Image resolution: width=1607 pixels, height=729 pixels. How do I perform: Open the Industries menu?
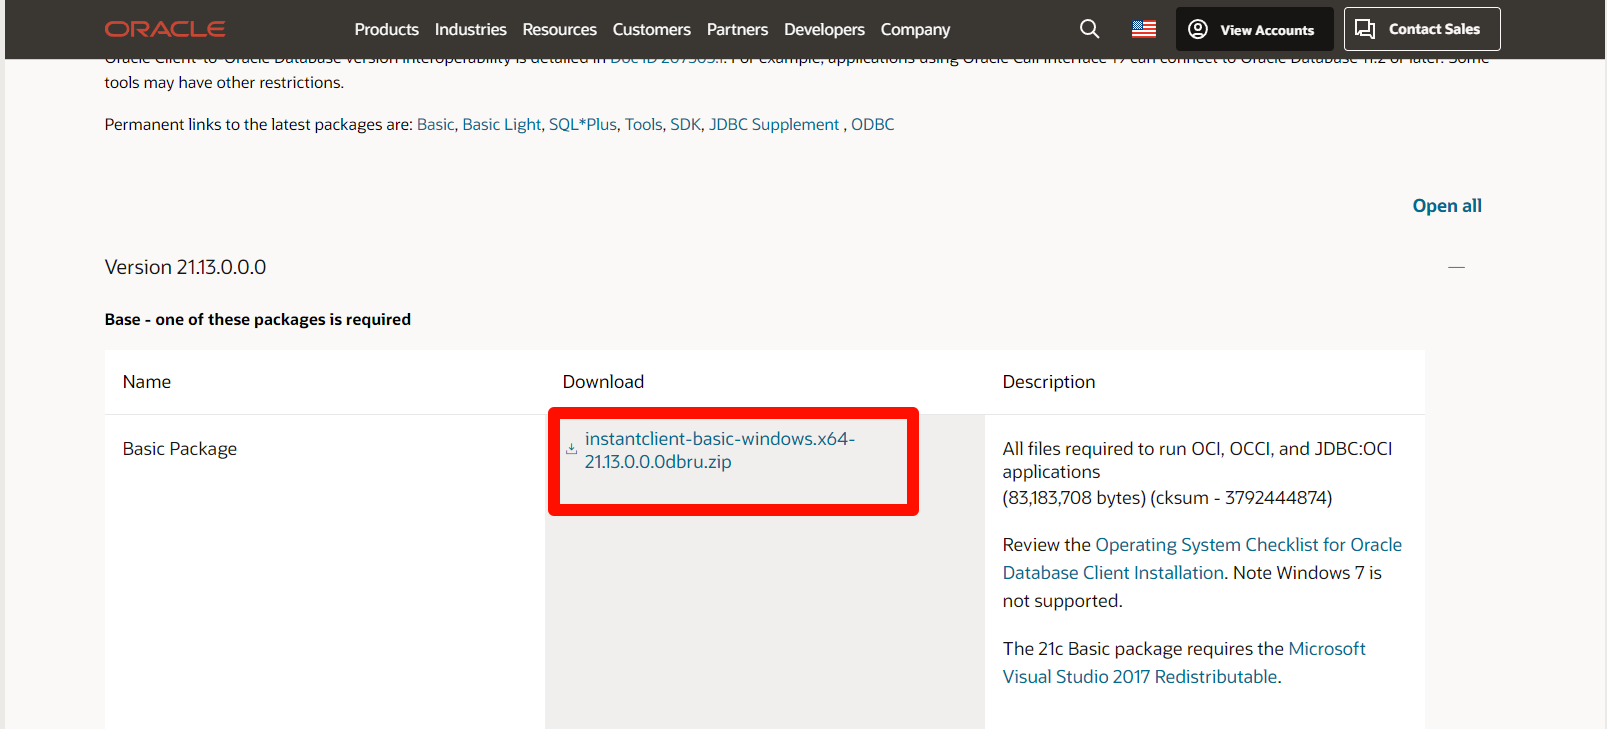pyautogui.click(x=471, y=30)
